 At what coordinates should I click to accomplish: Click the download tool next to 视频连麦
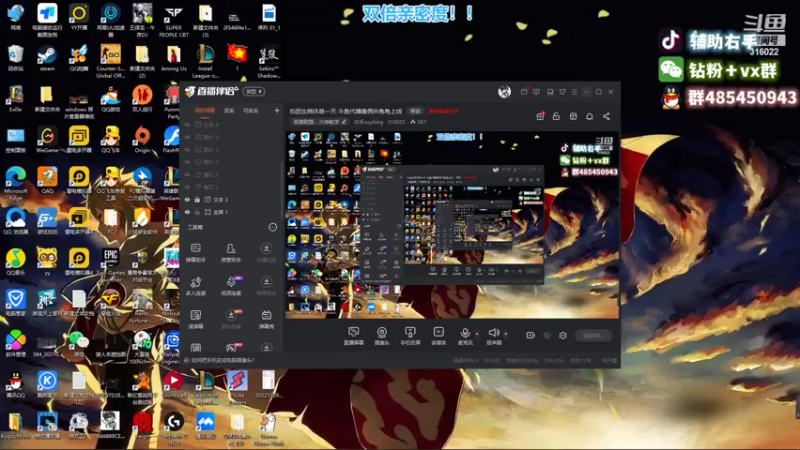266,286
